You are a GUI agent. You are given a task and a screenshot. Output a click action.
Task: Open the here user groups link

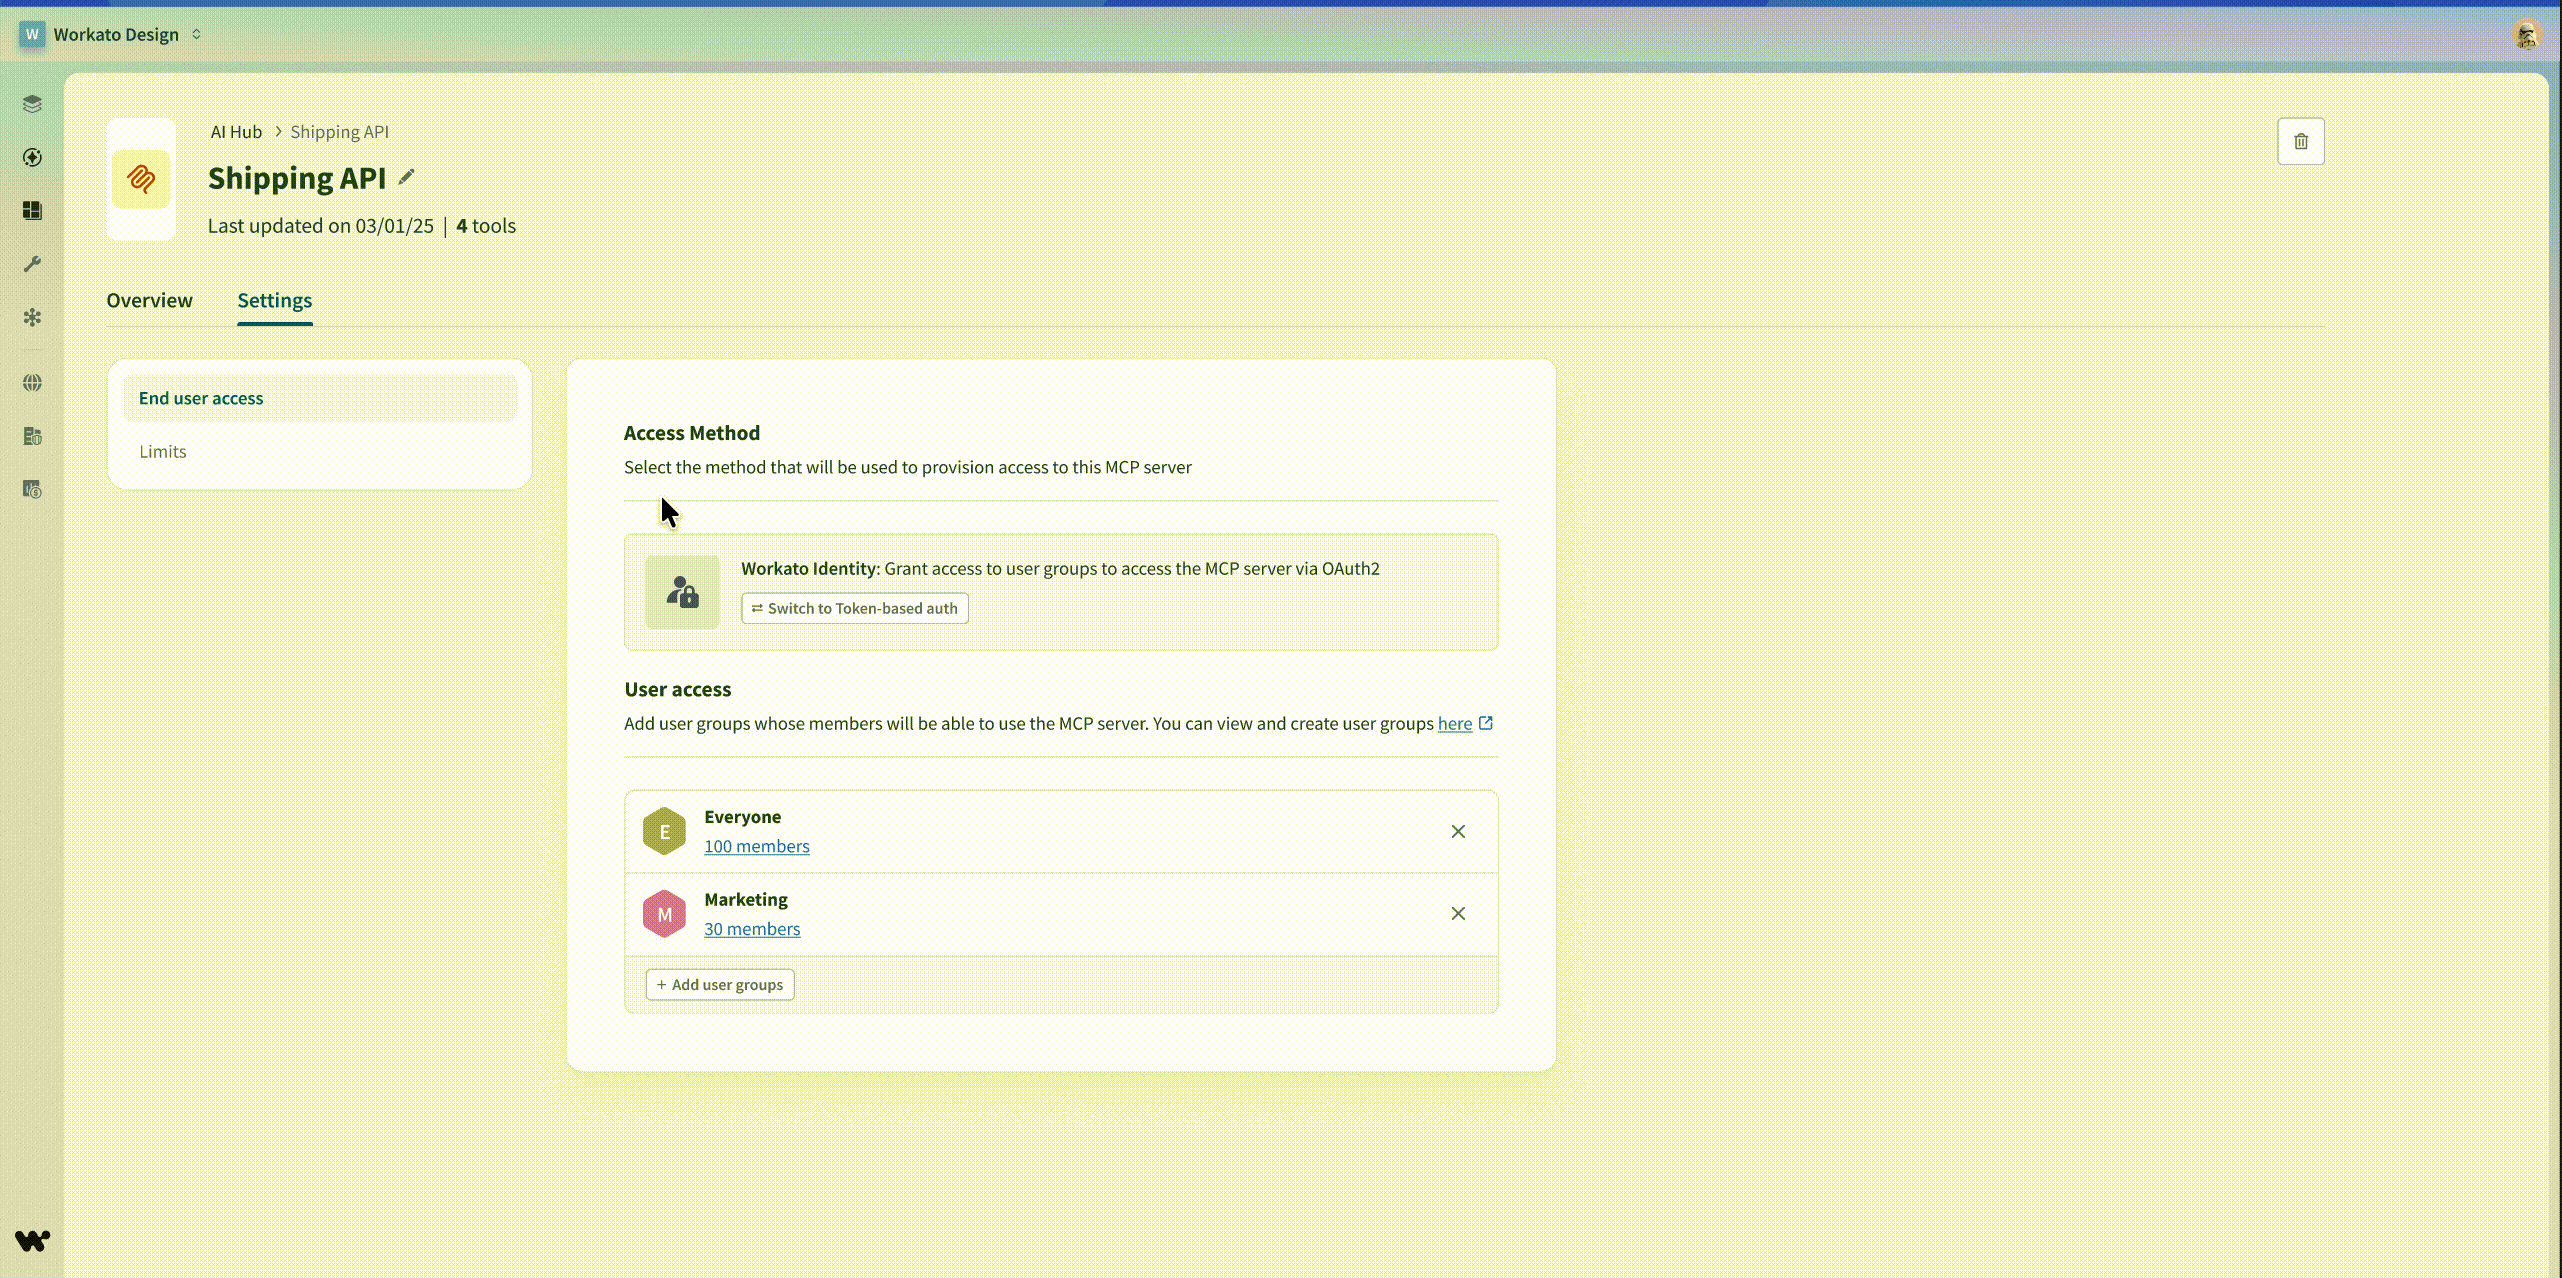coord(1455,723)
